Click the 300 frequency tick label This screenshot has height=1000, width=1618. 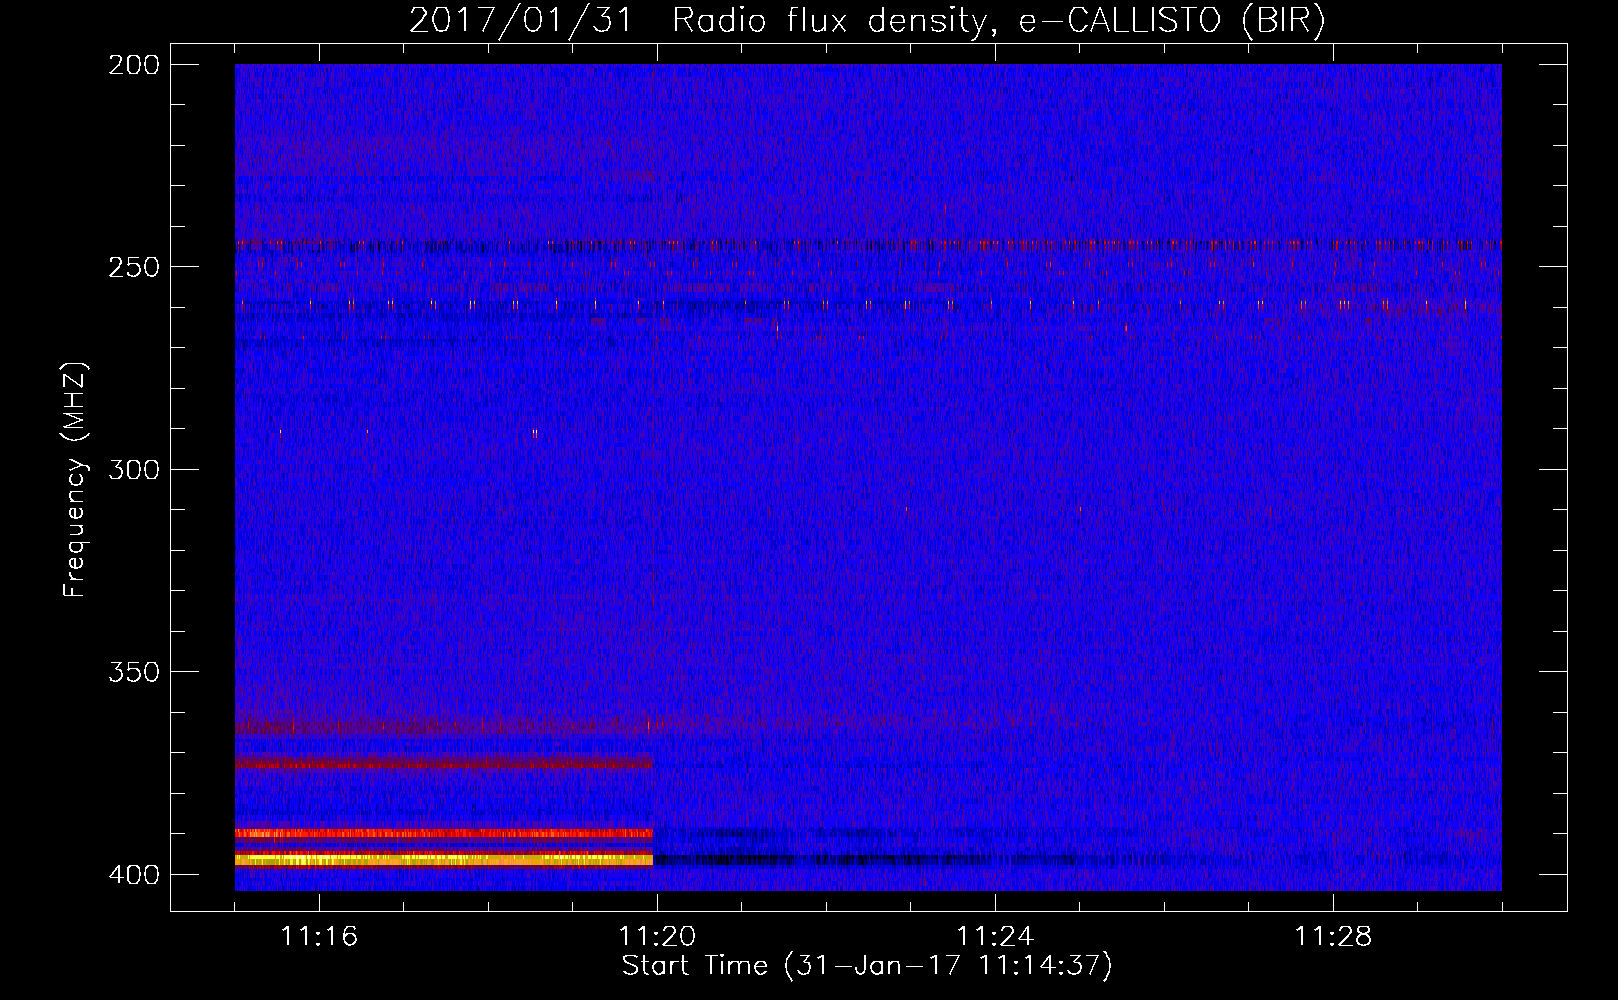134,470
